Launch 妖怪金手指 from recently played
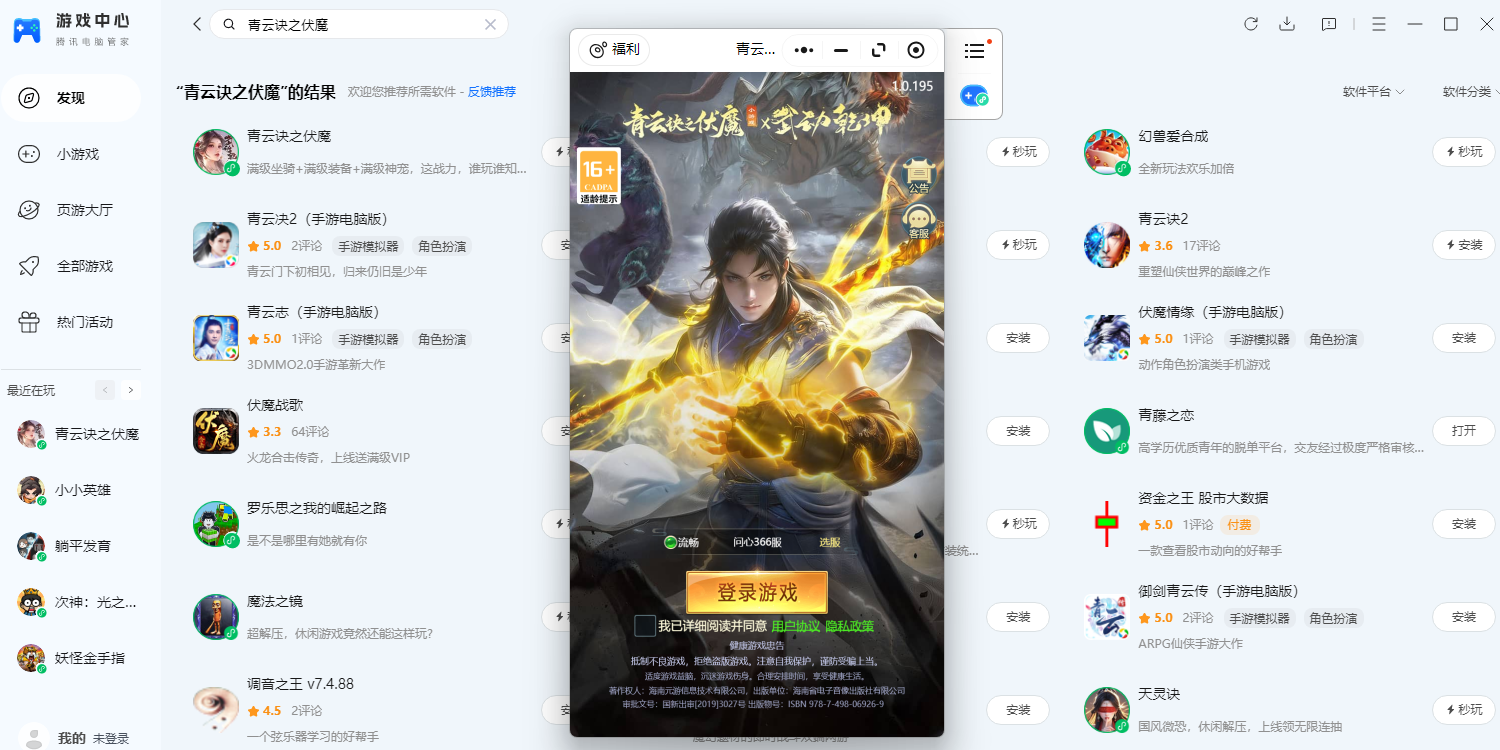Image resolution: width=1500 pixels, height=750 pixels. click(x=72, y=658)
